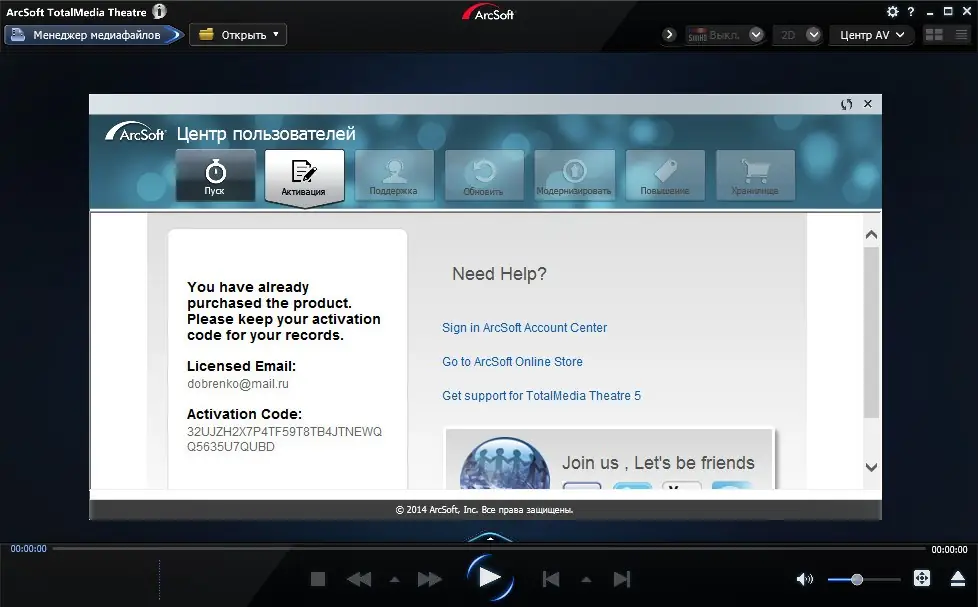Select the Модернизировать tab
Viewport: 978px width, 607px height.
point(574,175)
